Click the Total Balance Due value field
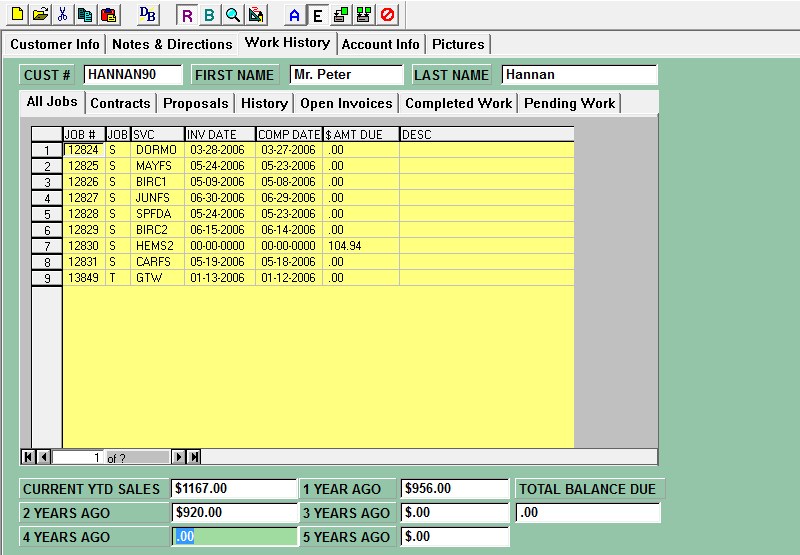 click(x=588, y=513)
